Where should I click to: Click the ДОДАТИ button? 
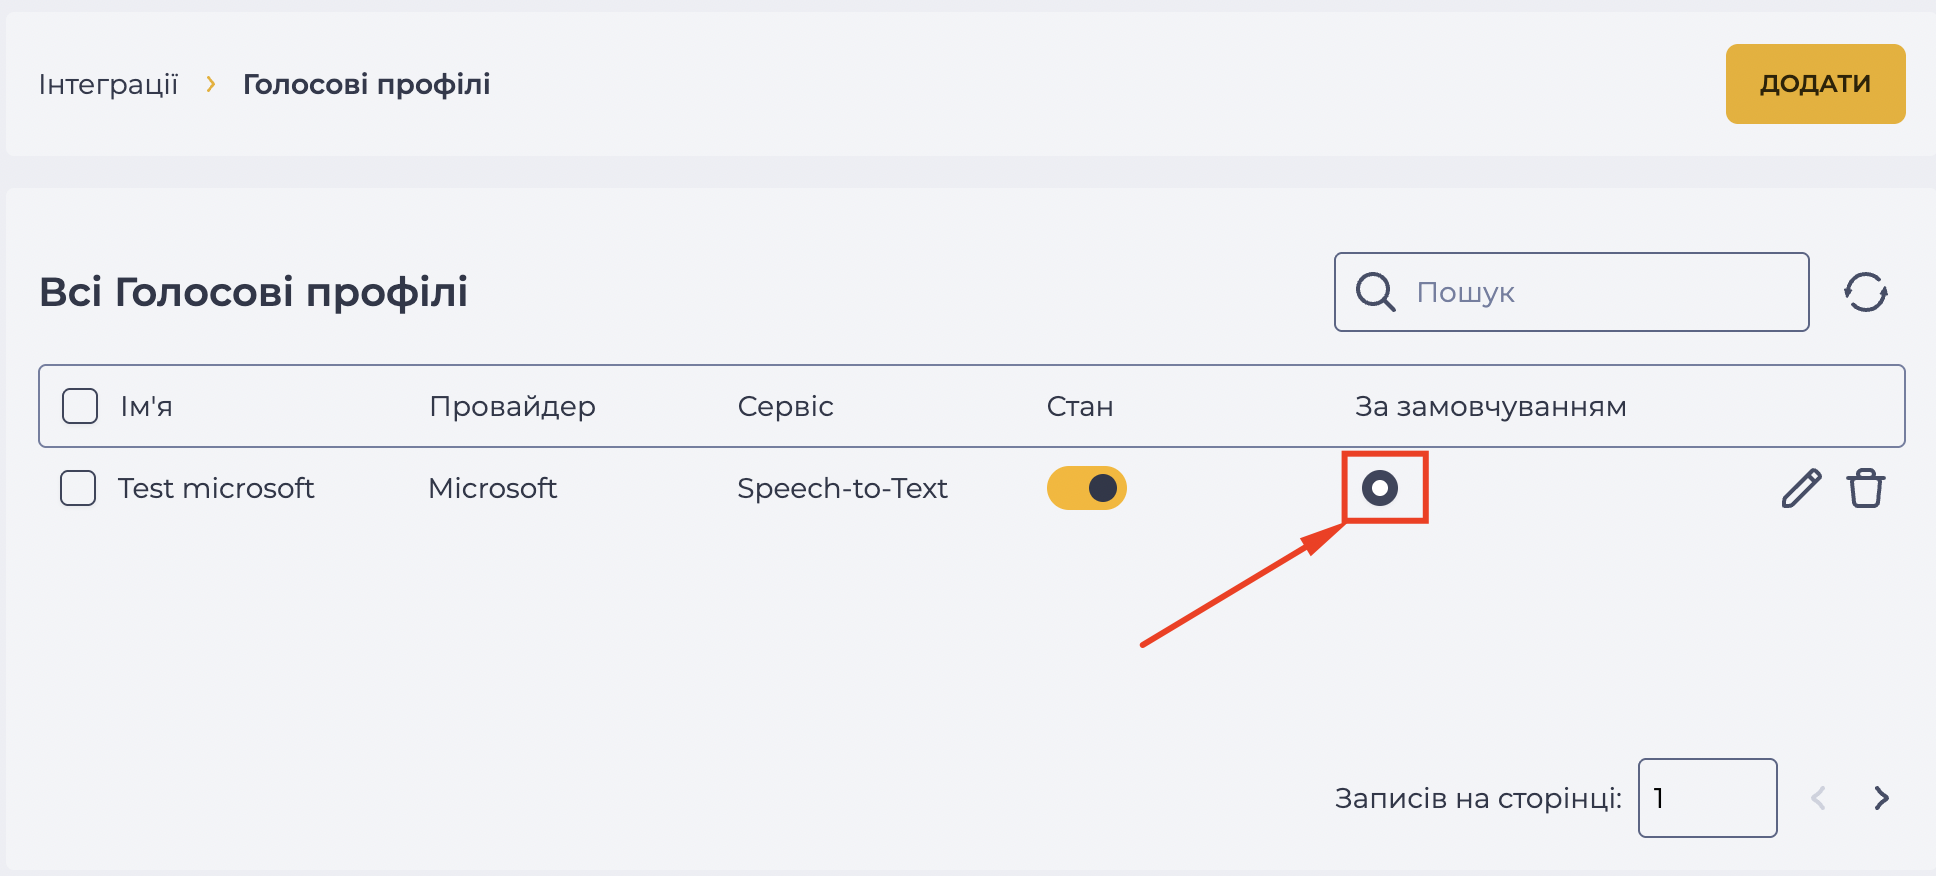[1815, 84]
